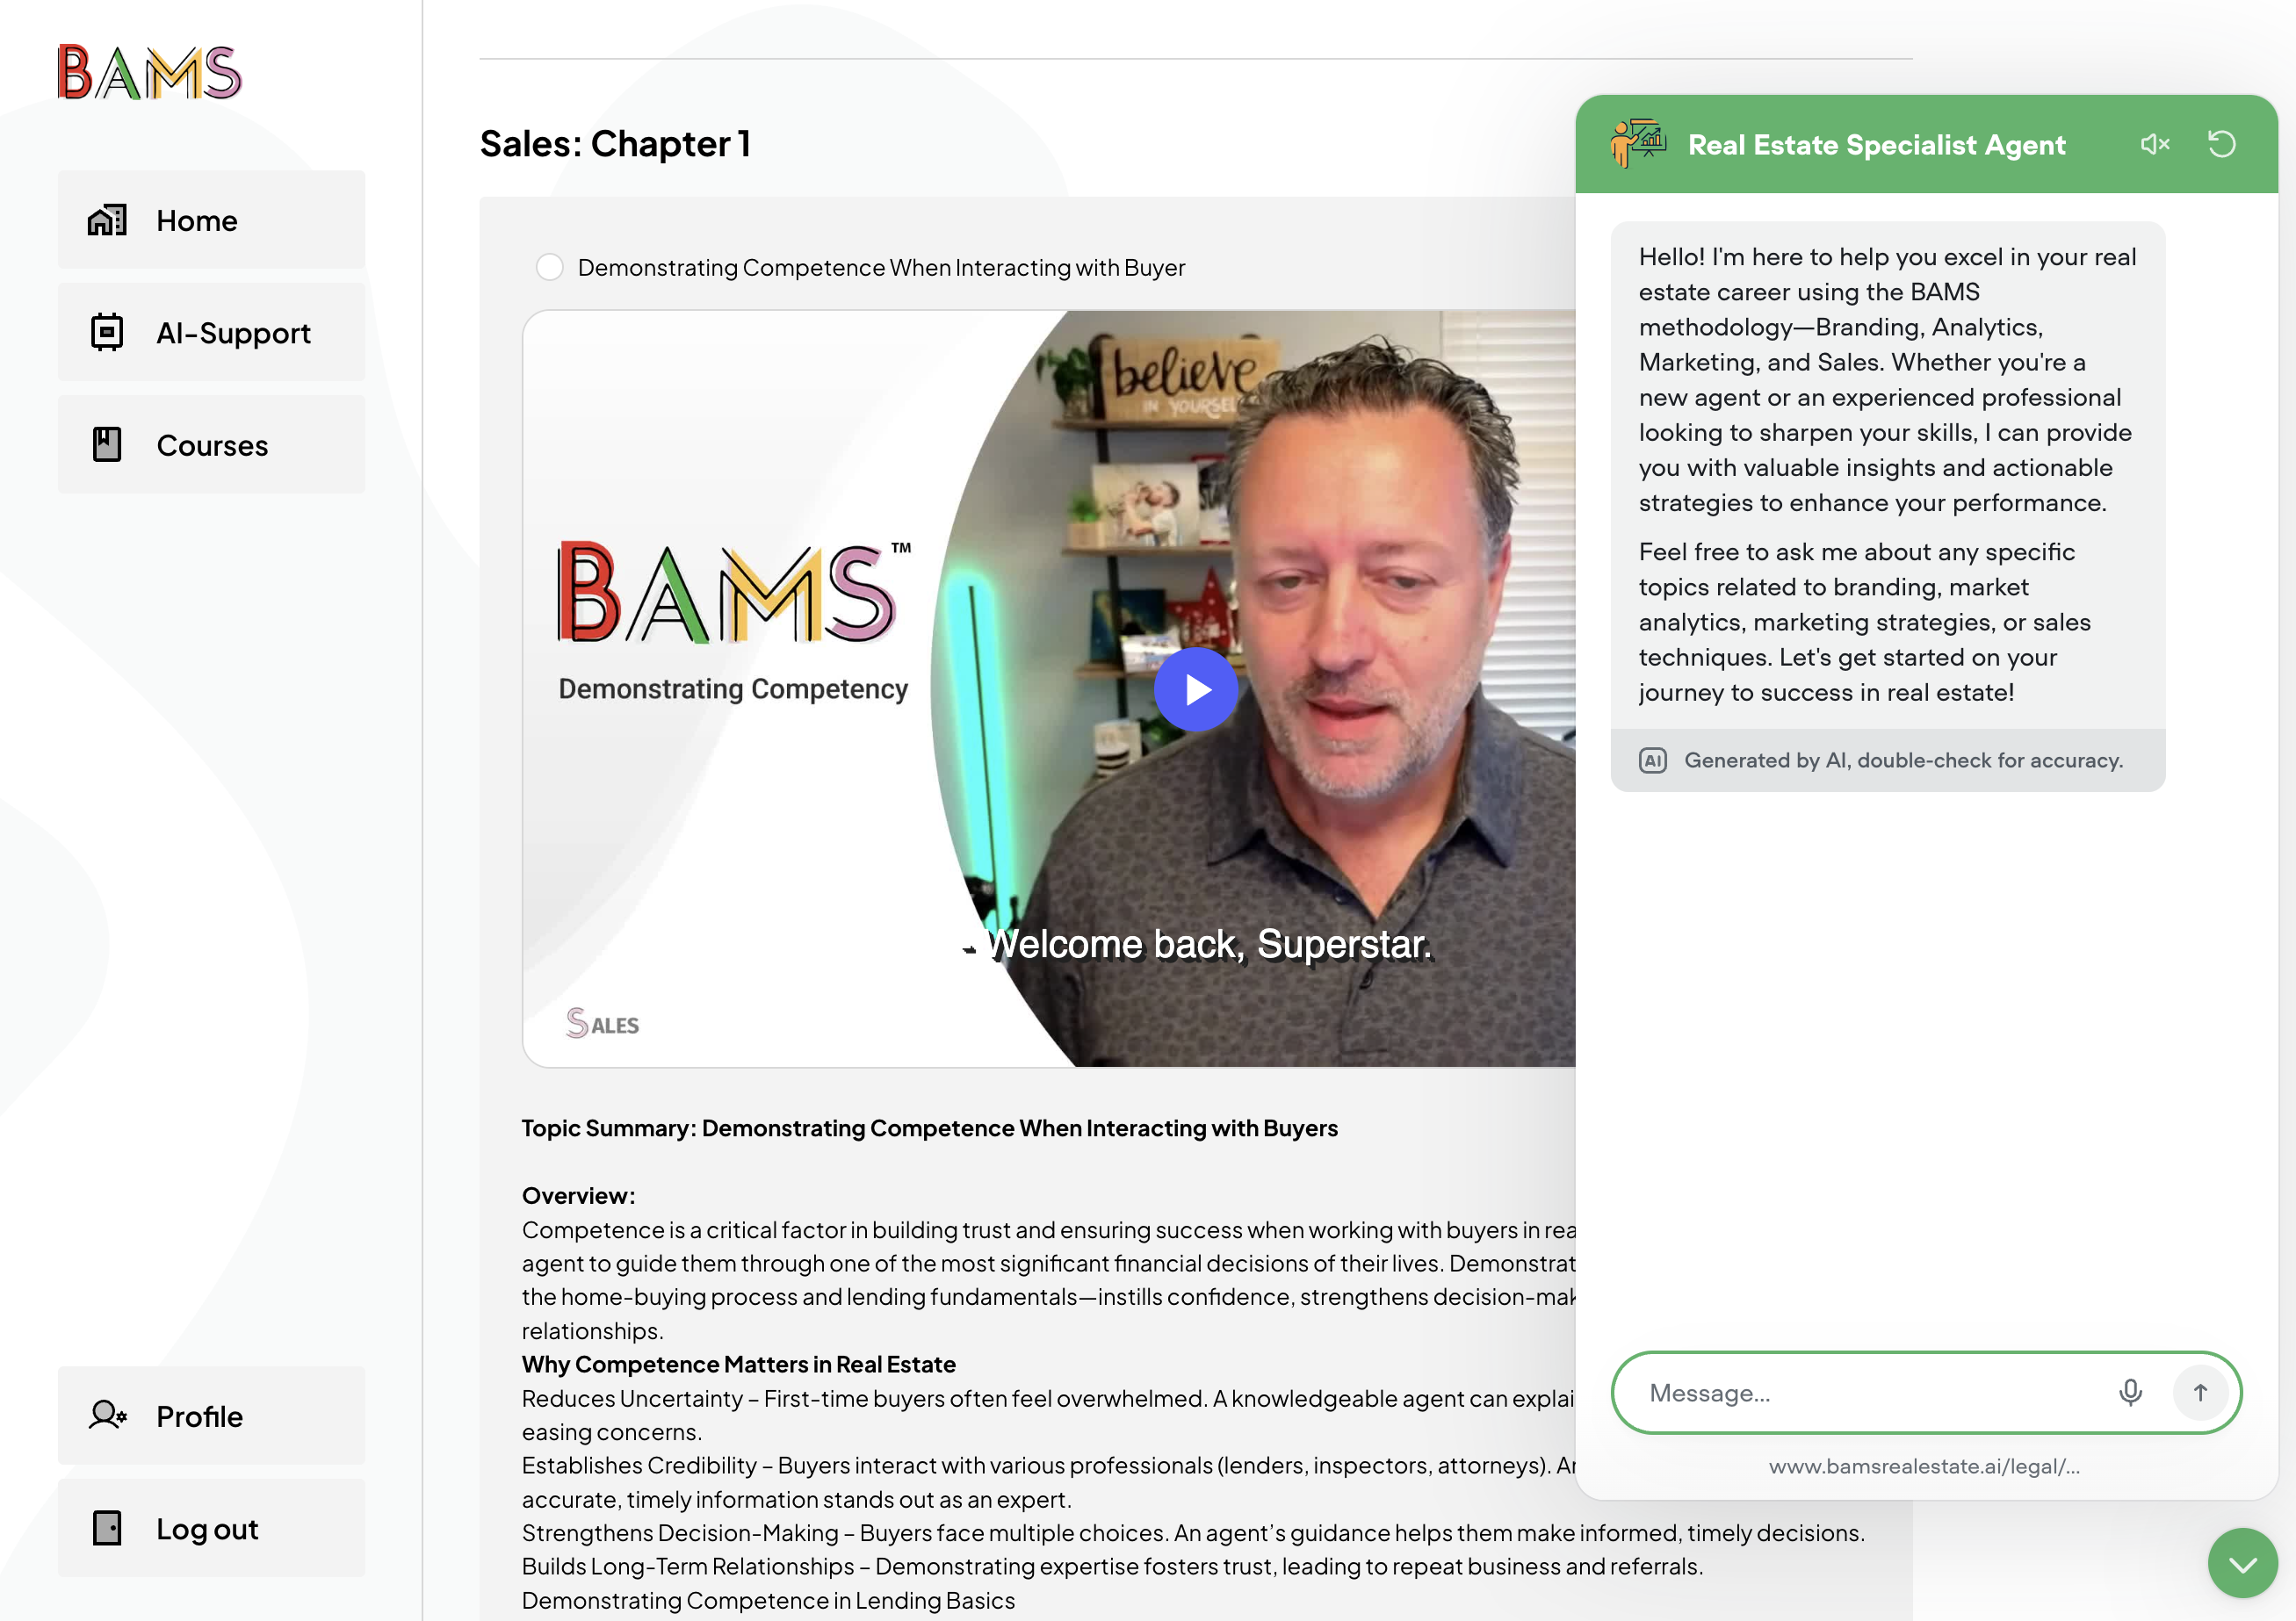This screenshot has width=2296, height=1621.
Task: Click the 'Real Estate Specialist Agent' title
Action: click(1876, 145)
